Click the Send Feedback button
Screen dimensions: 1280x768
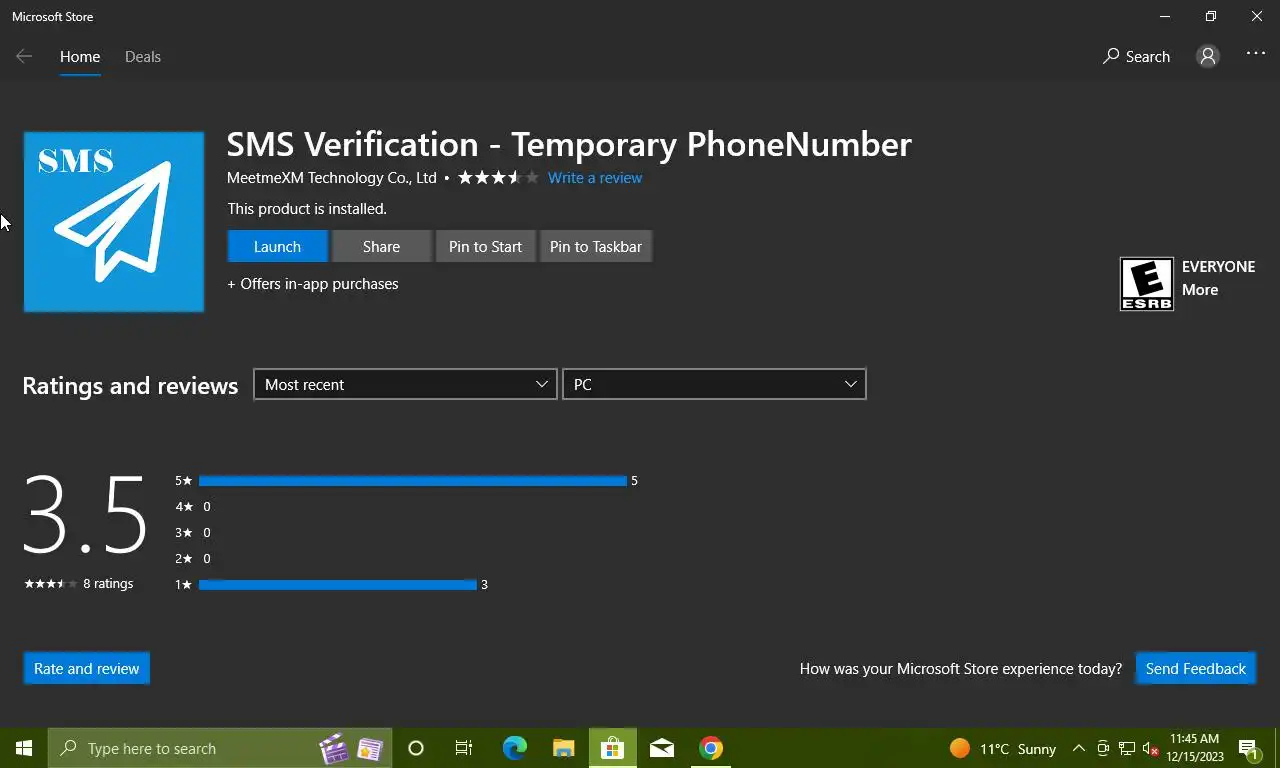(x=1196, y=669)
